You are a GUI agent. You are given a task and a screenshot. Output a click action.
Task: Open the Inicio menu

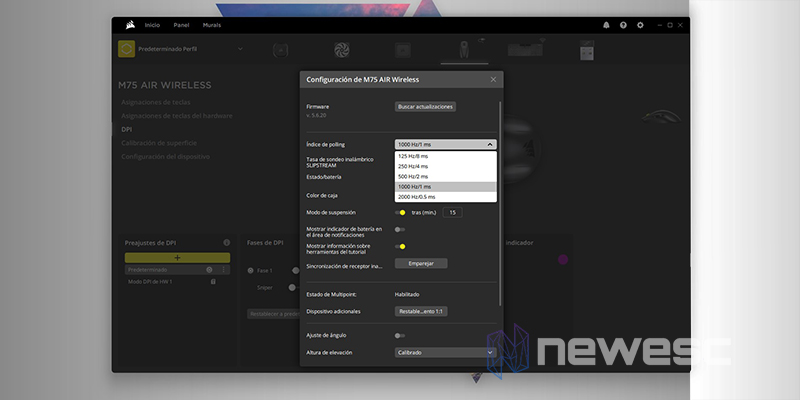coord(152,25)
